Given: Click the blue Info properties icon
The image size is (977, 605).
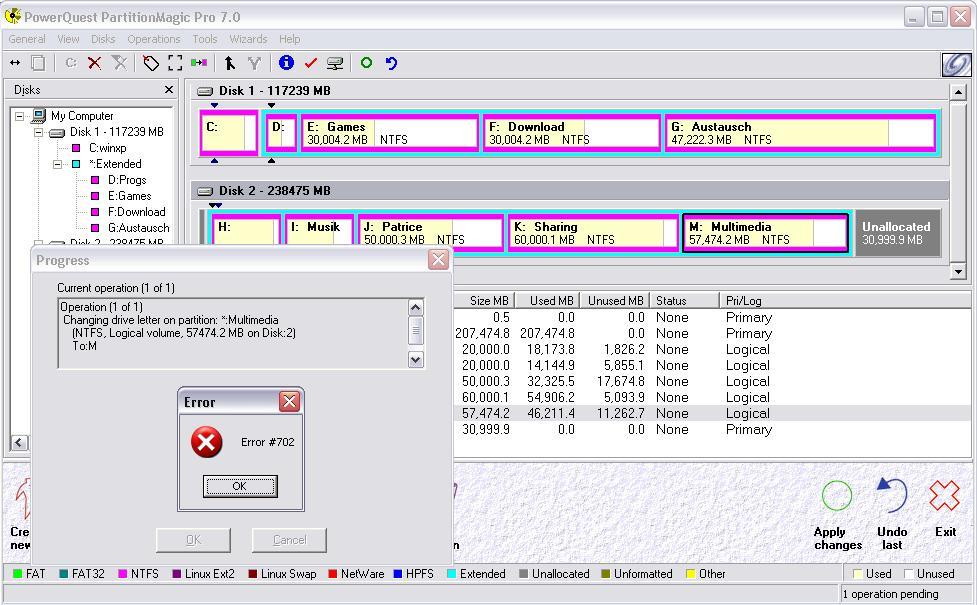Looking at the screenshot, I should (x=286, y=62).
